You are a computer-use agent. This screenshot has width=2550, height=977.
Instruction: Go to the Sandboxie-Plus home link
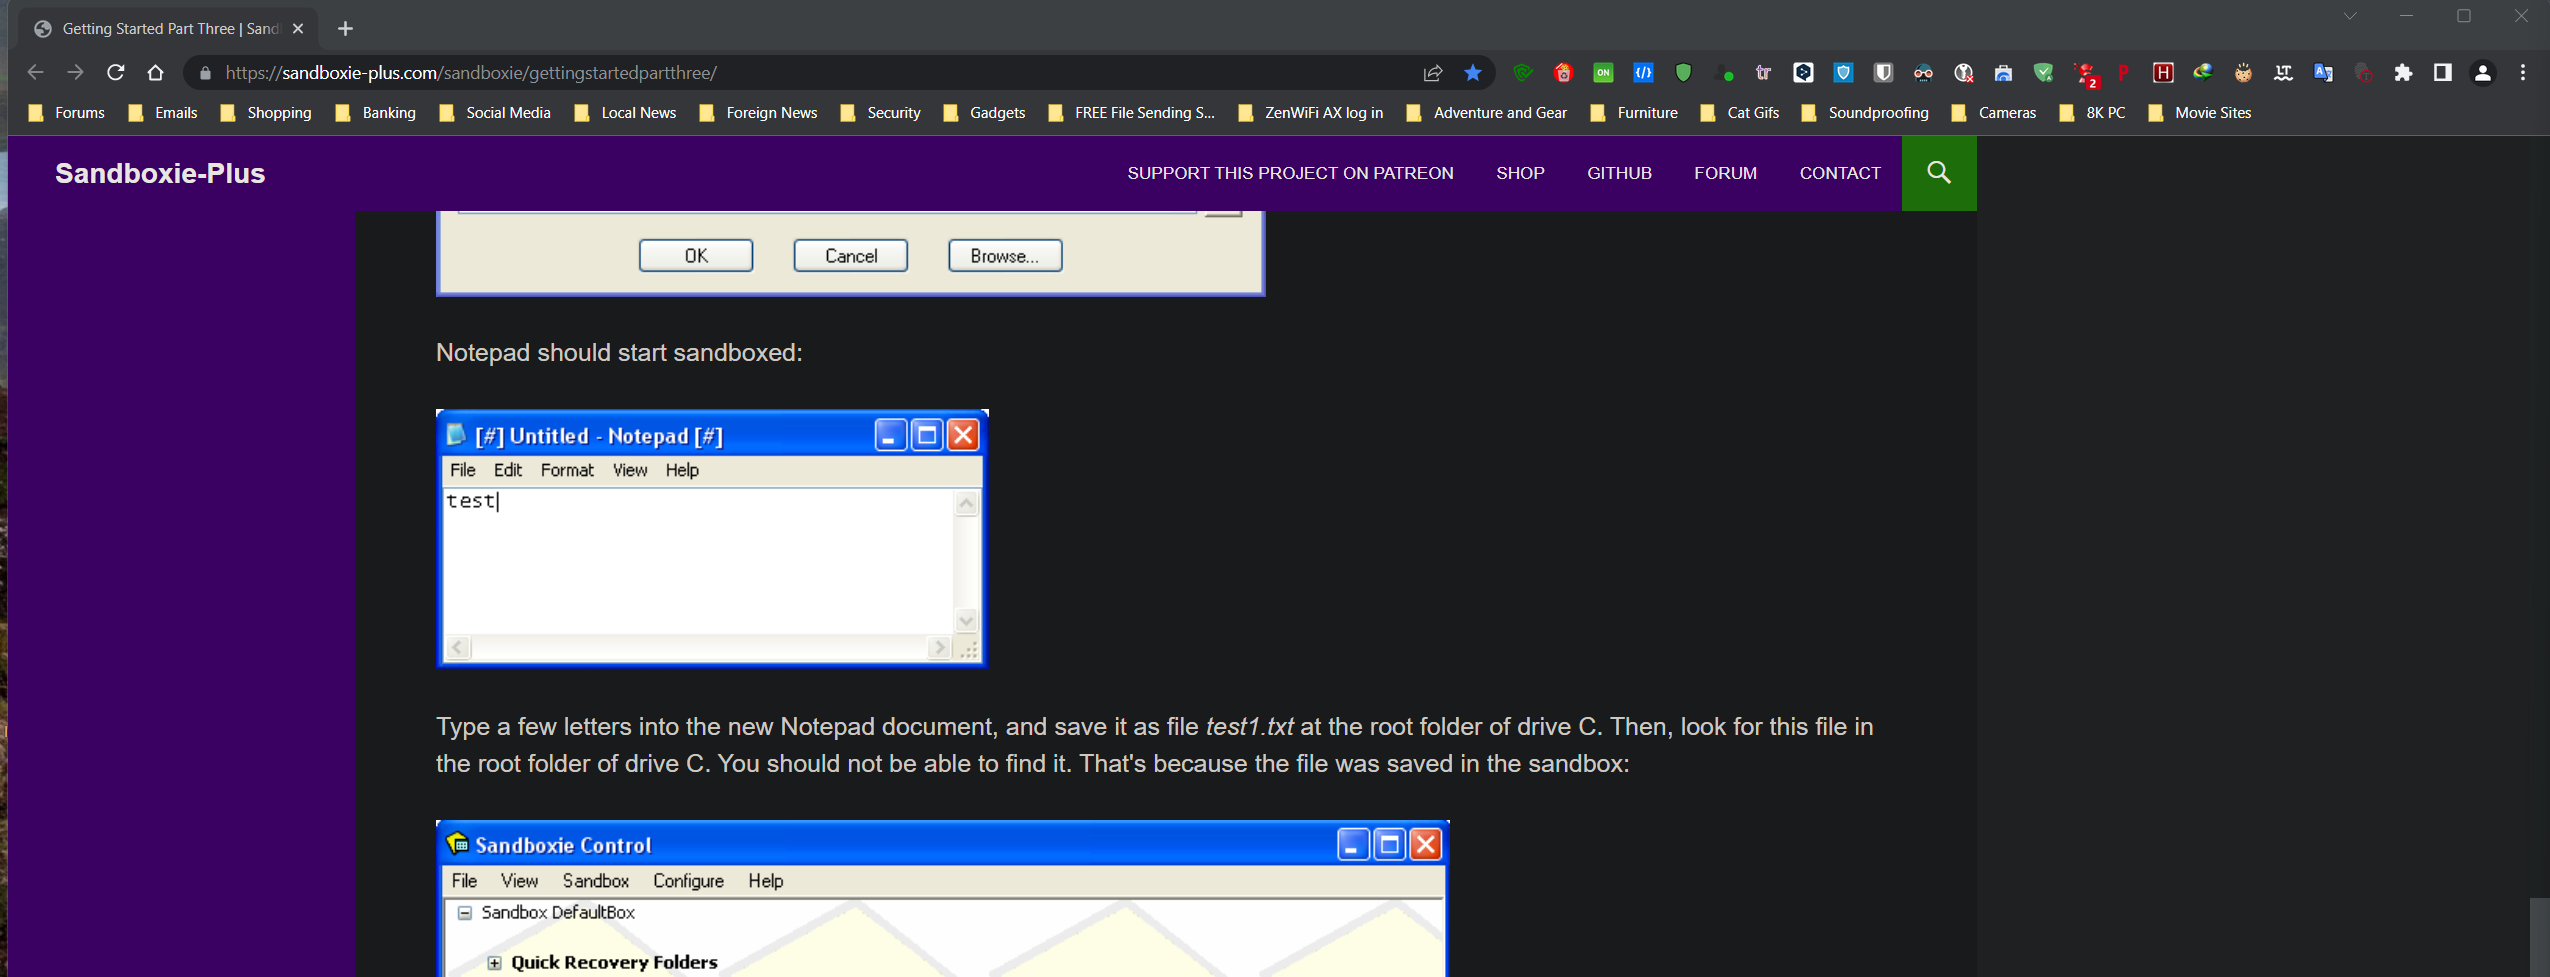pos(160,173)
